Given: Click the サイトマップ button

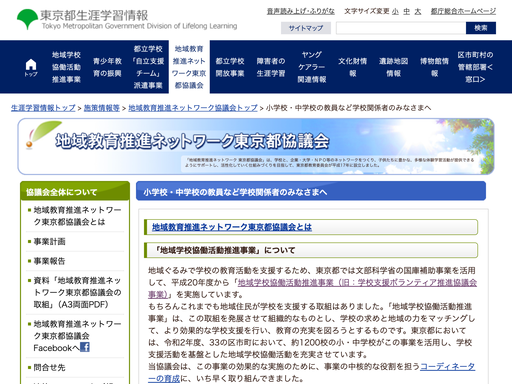Looking at the screenshot, I should 306,28.
